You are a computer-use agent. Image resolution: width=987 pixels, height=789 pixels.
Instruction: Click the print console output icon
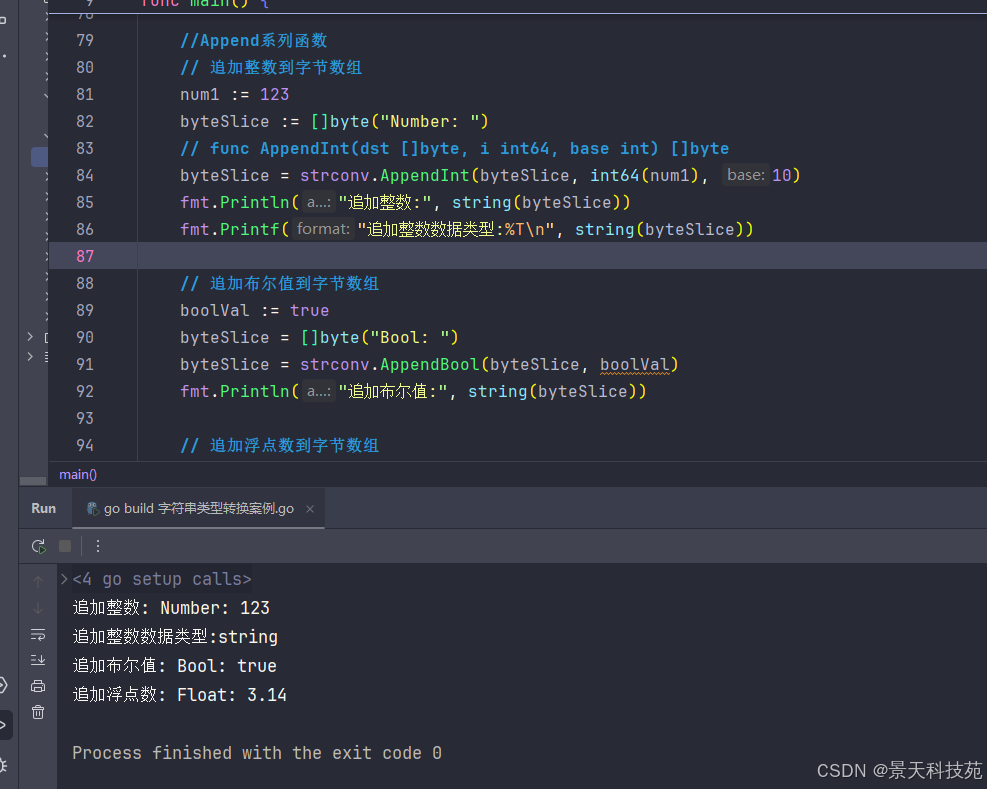[x=38, y=686]
